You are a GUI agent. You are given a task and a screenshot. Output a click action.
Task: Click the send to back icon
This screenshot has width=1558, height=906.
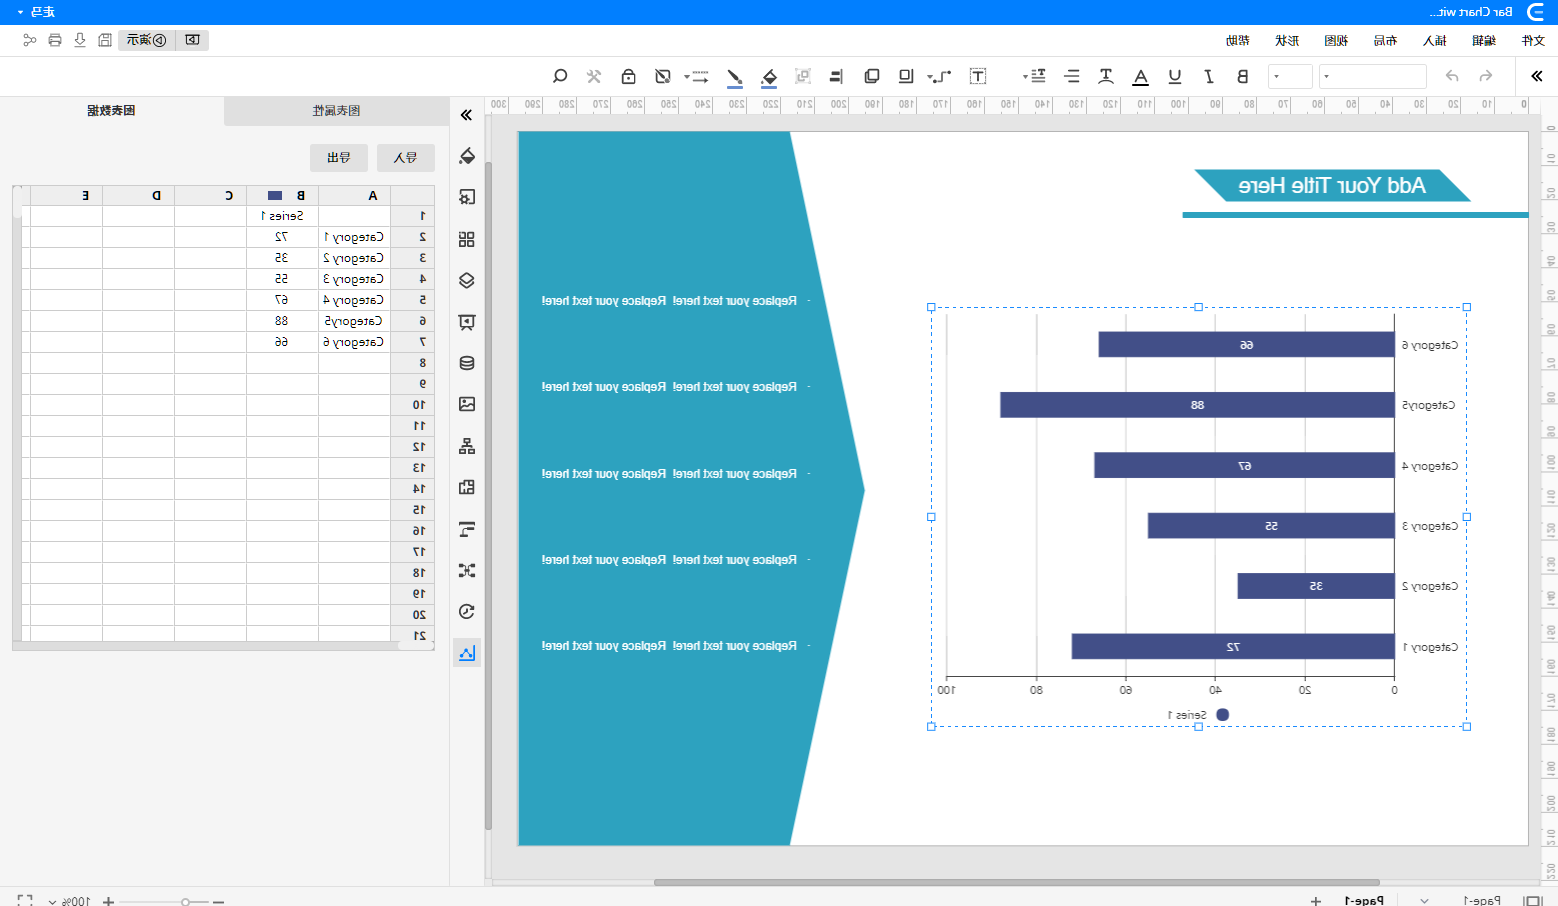[906, 76]
